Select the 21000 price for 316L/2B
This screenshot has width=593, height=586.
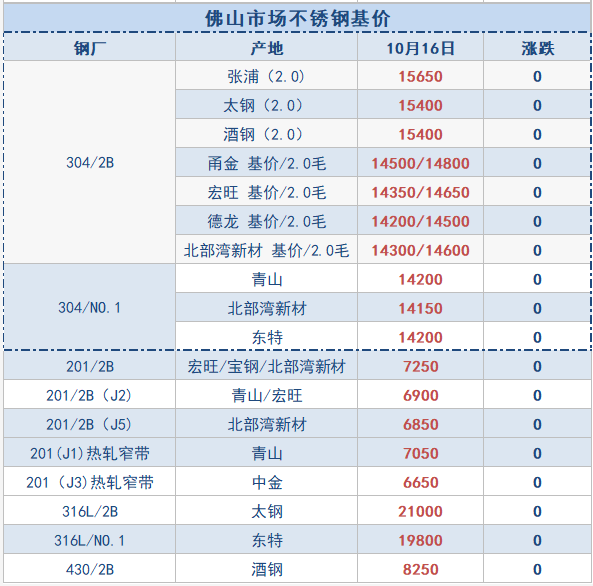(x=420, y=511)
